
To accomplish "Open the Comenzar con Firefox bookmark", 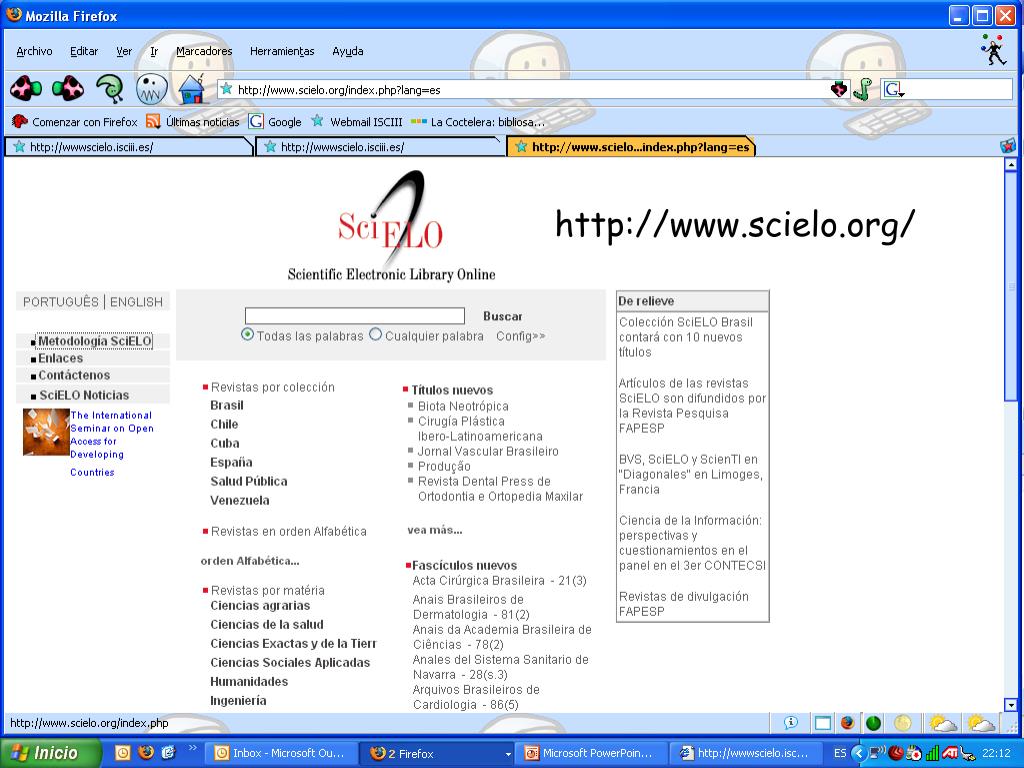I will pos(74,121).
